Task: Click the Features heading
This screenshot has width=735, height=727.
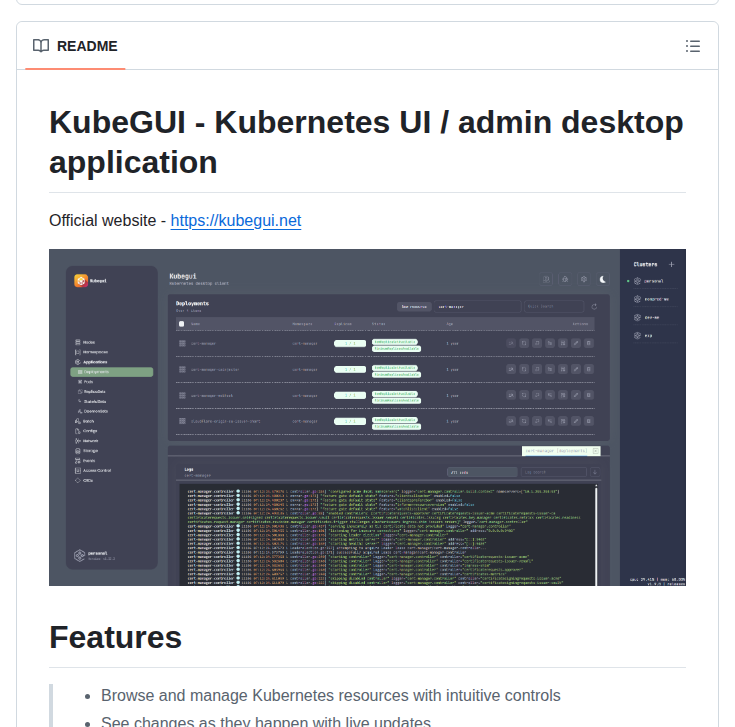Action: pos(115,637)
